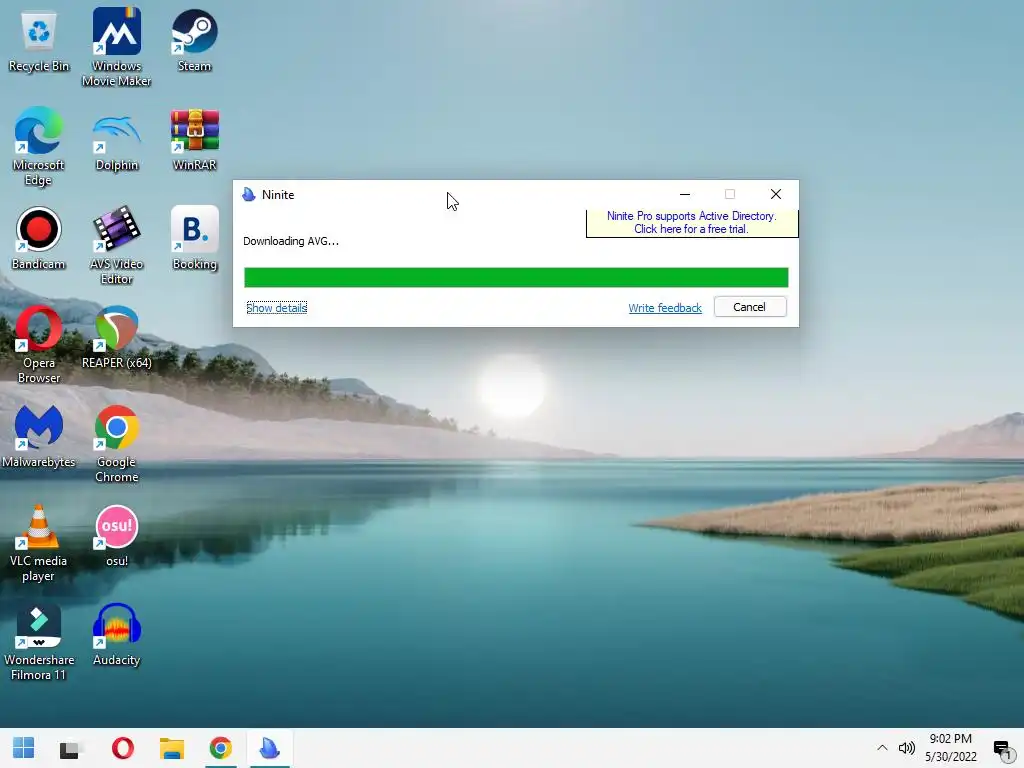Select the Malwarebytes desktop icon
This screenshot has width=1024, height=768.
point(39,436)
